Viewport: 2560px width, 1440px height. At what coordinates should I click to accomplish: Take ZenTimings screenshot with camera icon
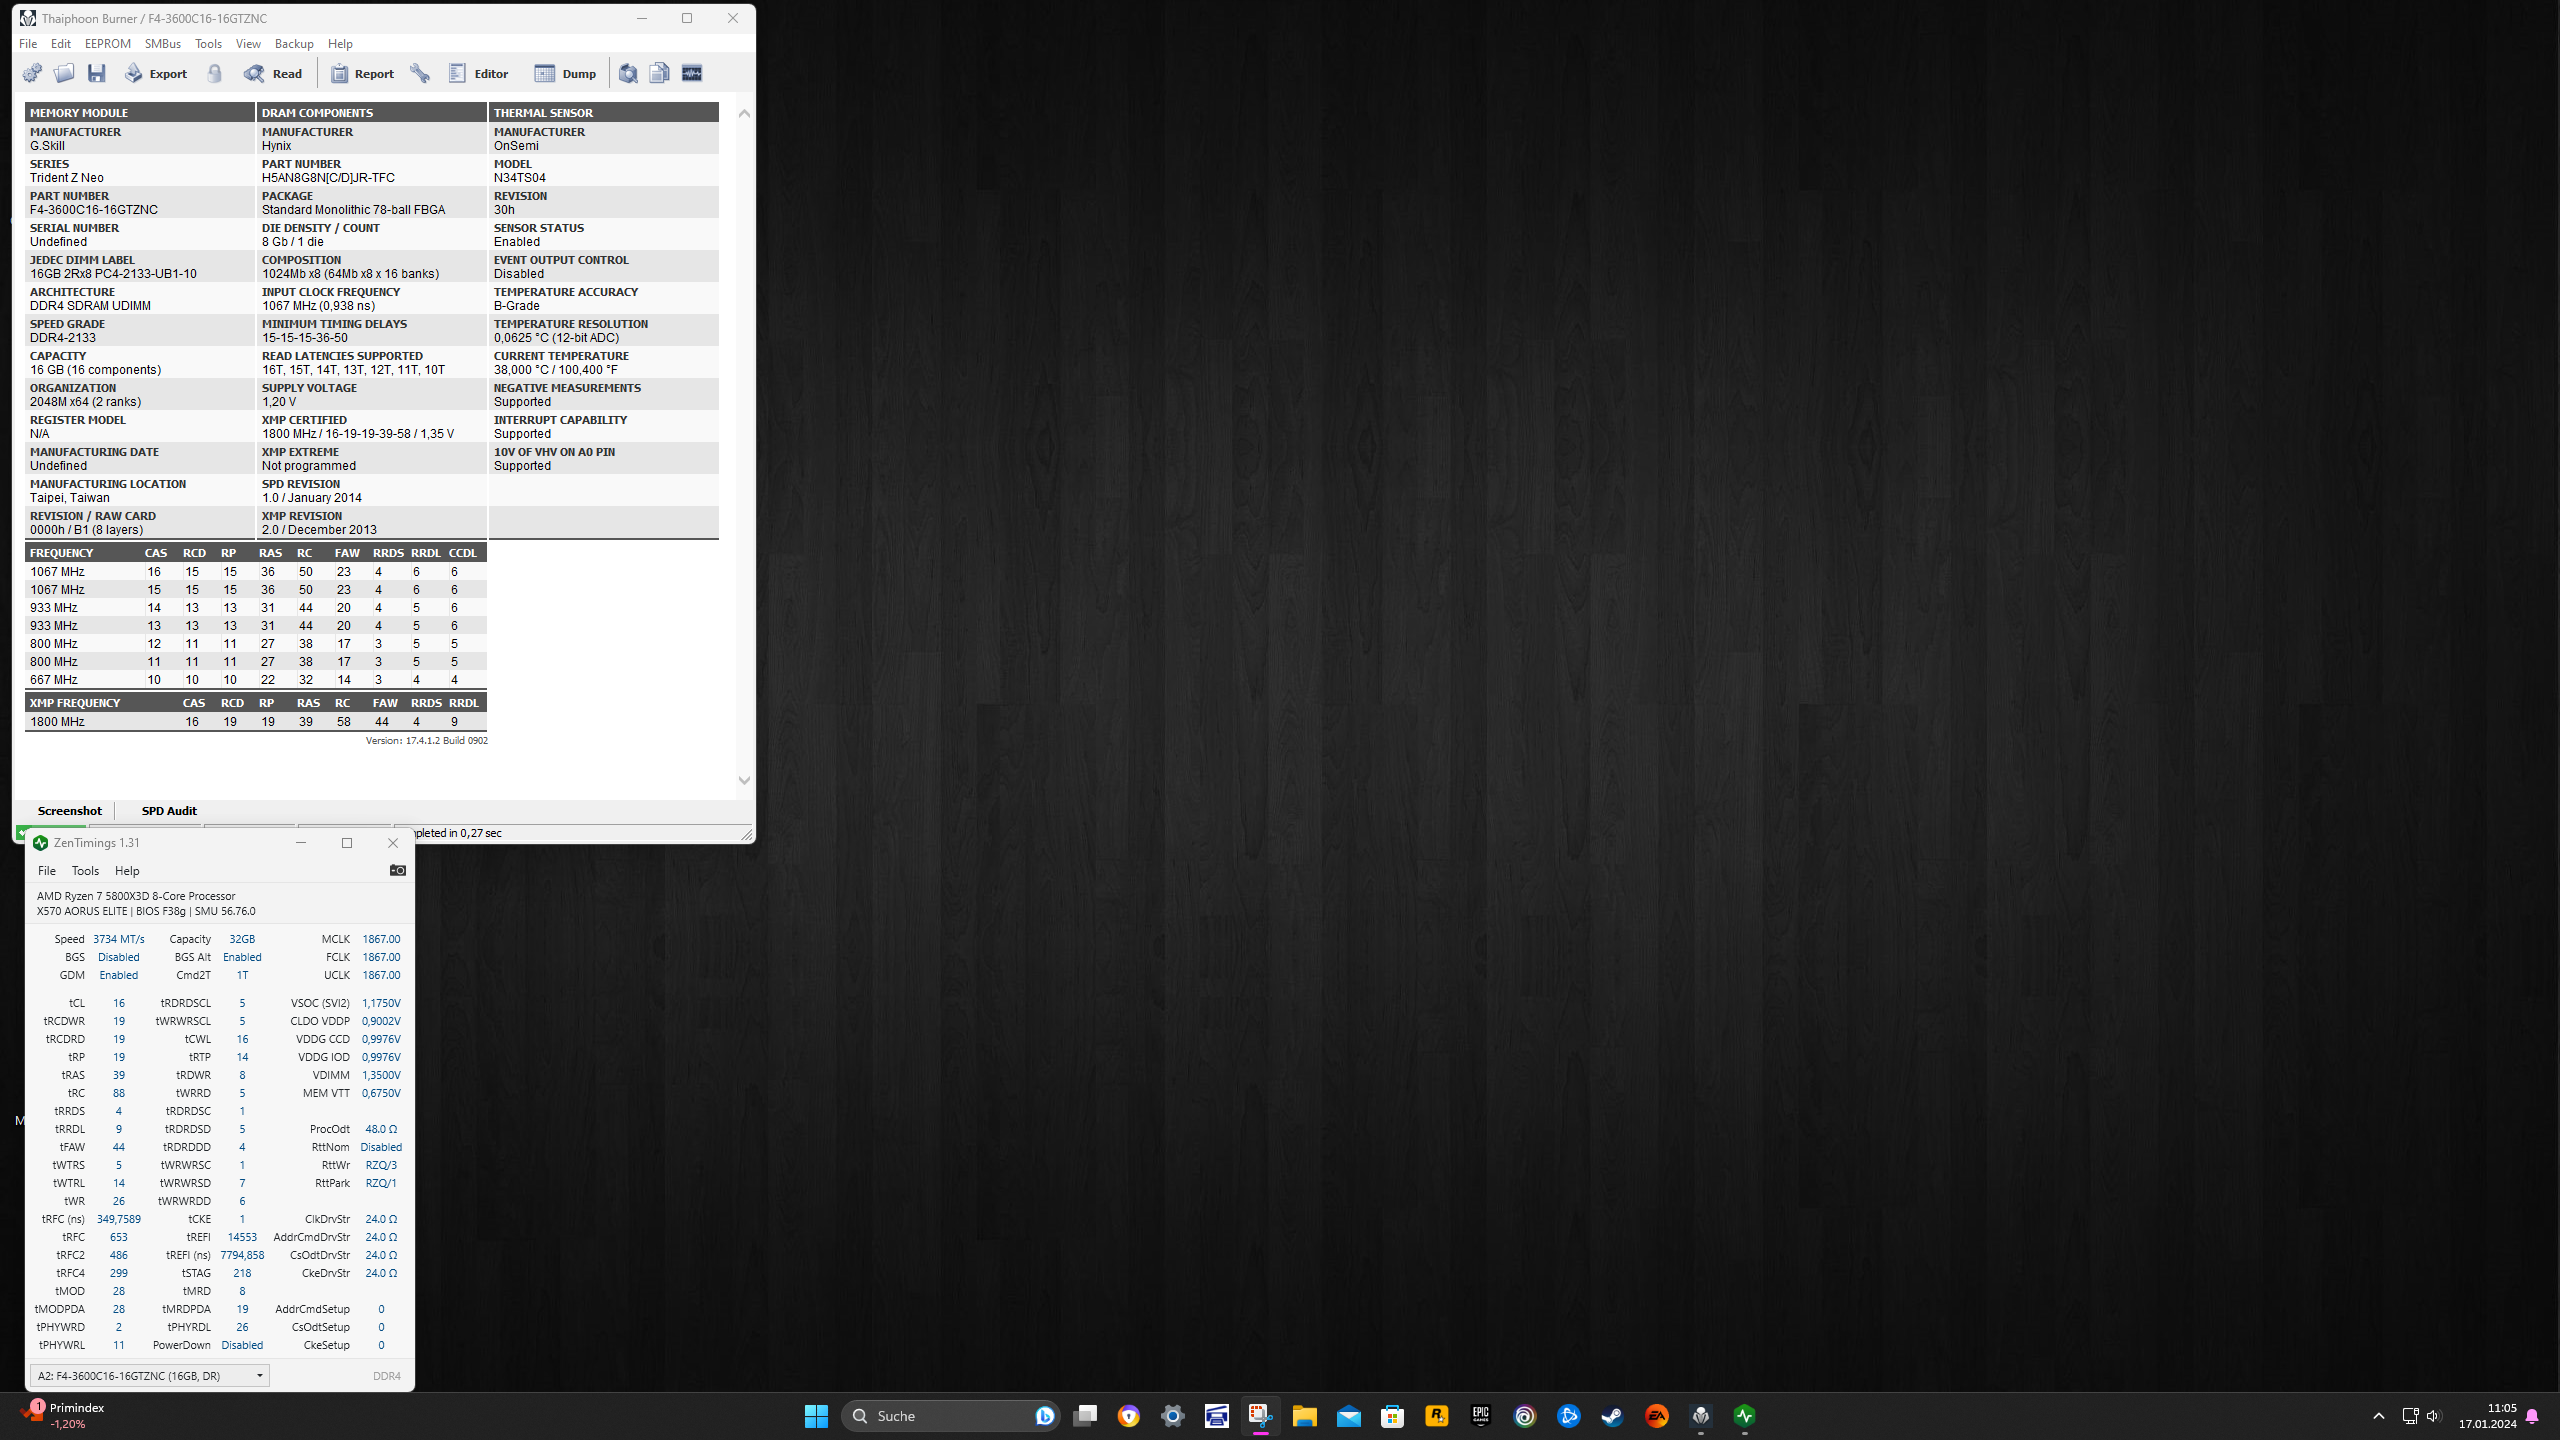pos(397,870)
